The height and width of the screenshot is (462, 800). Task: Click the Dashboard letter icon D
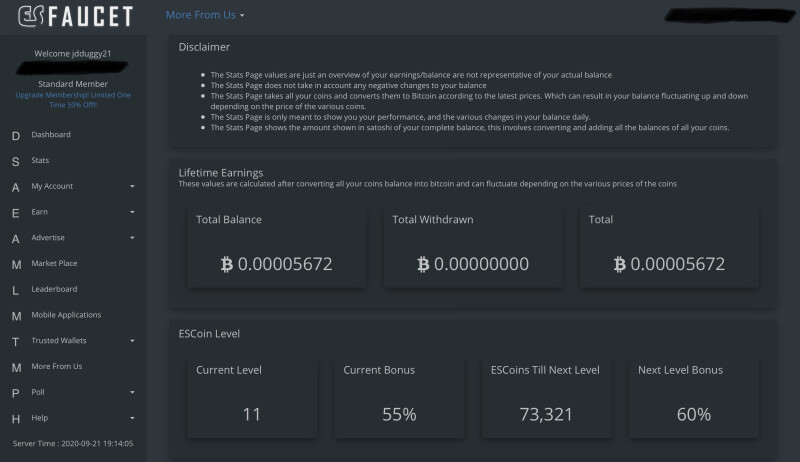point(16,136)
